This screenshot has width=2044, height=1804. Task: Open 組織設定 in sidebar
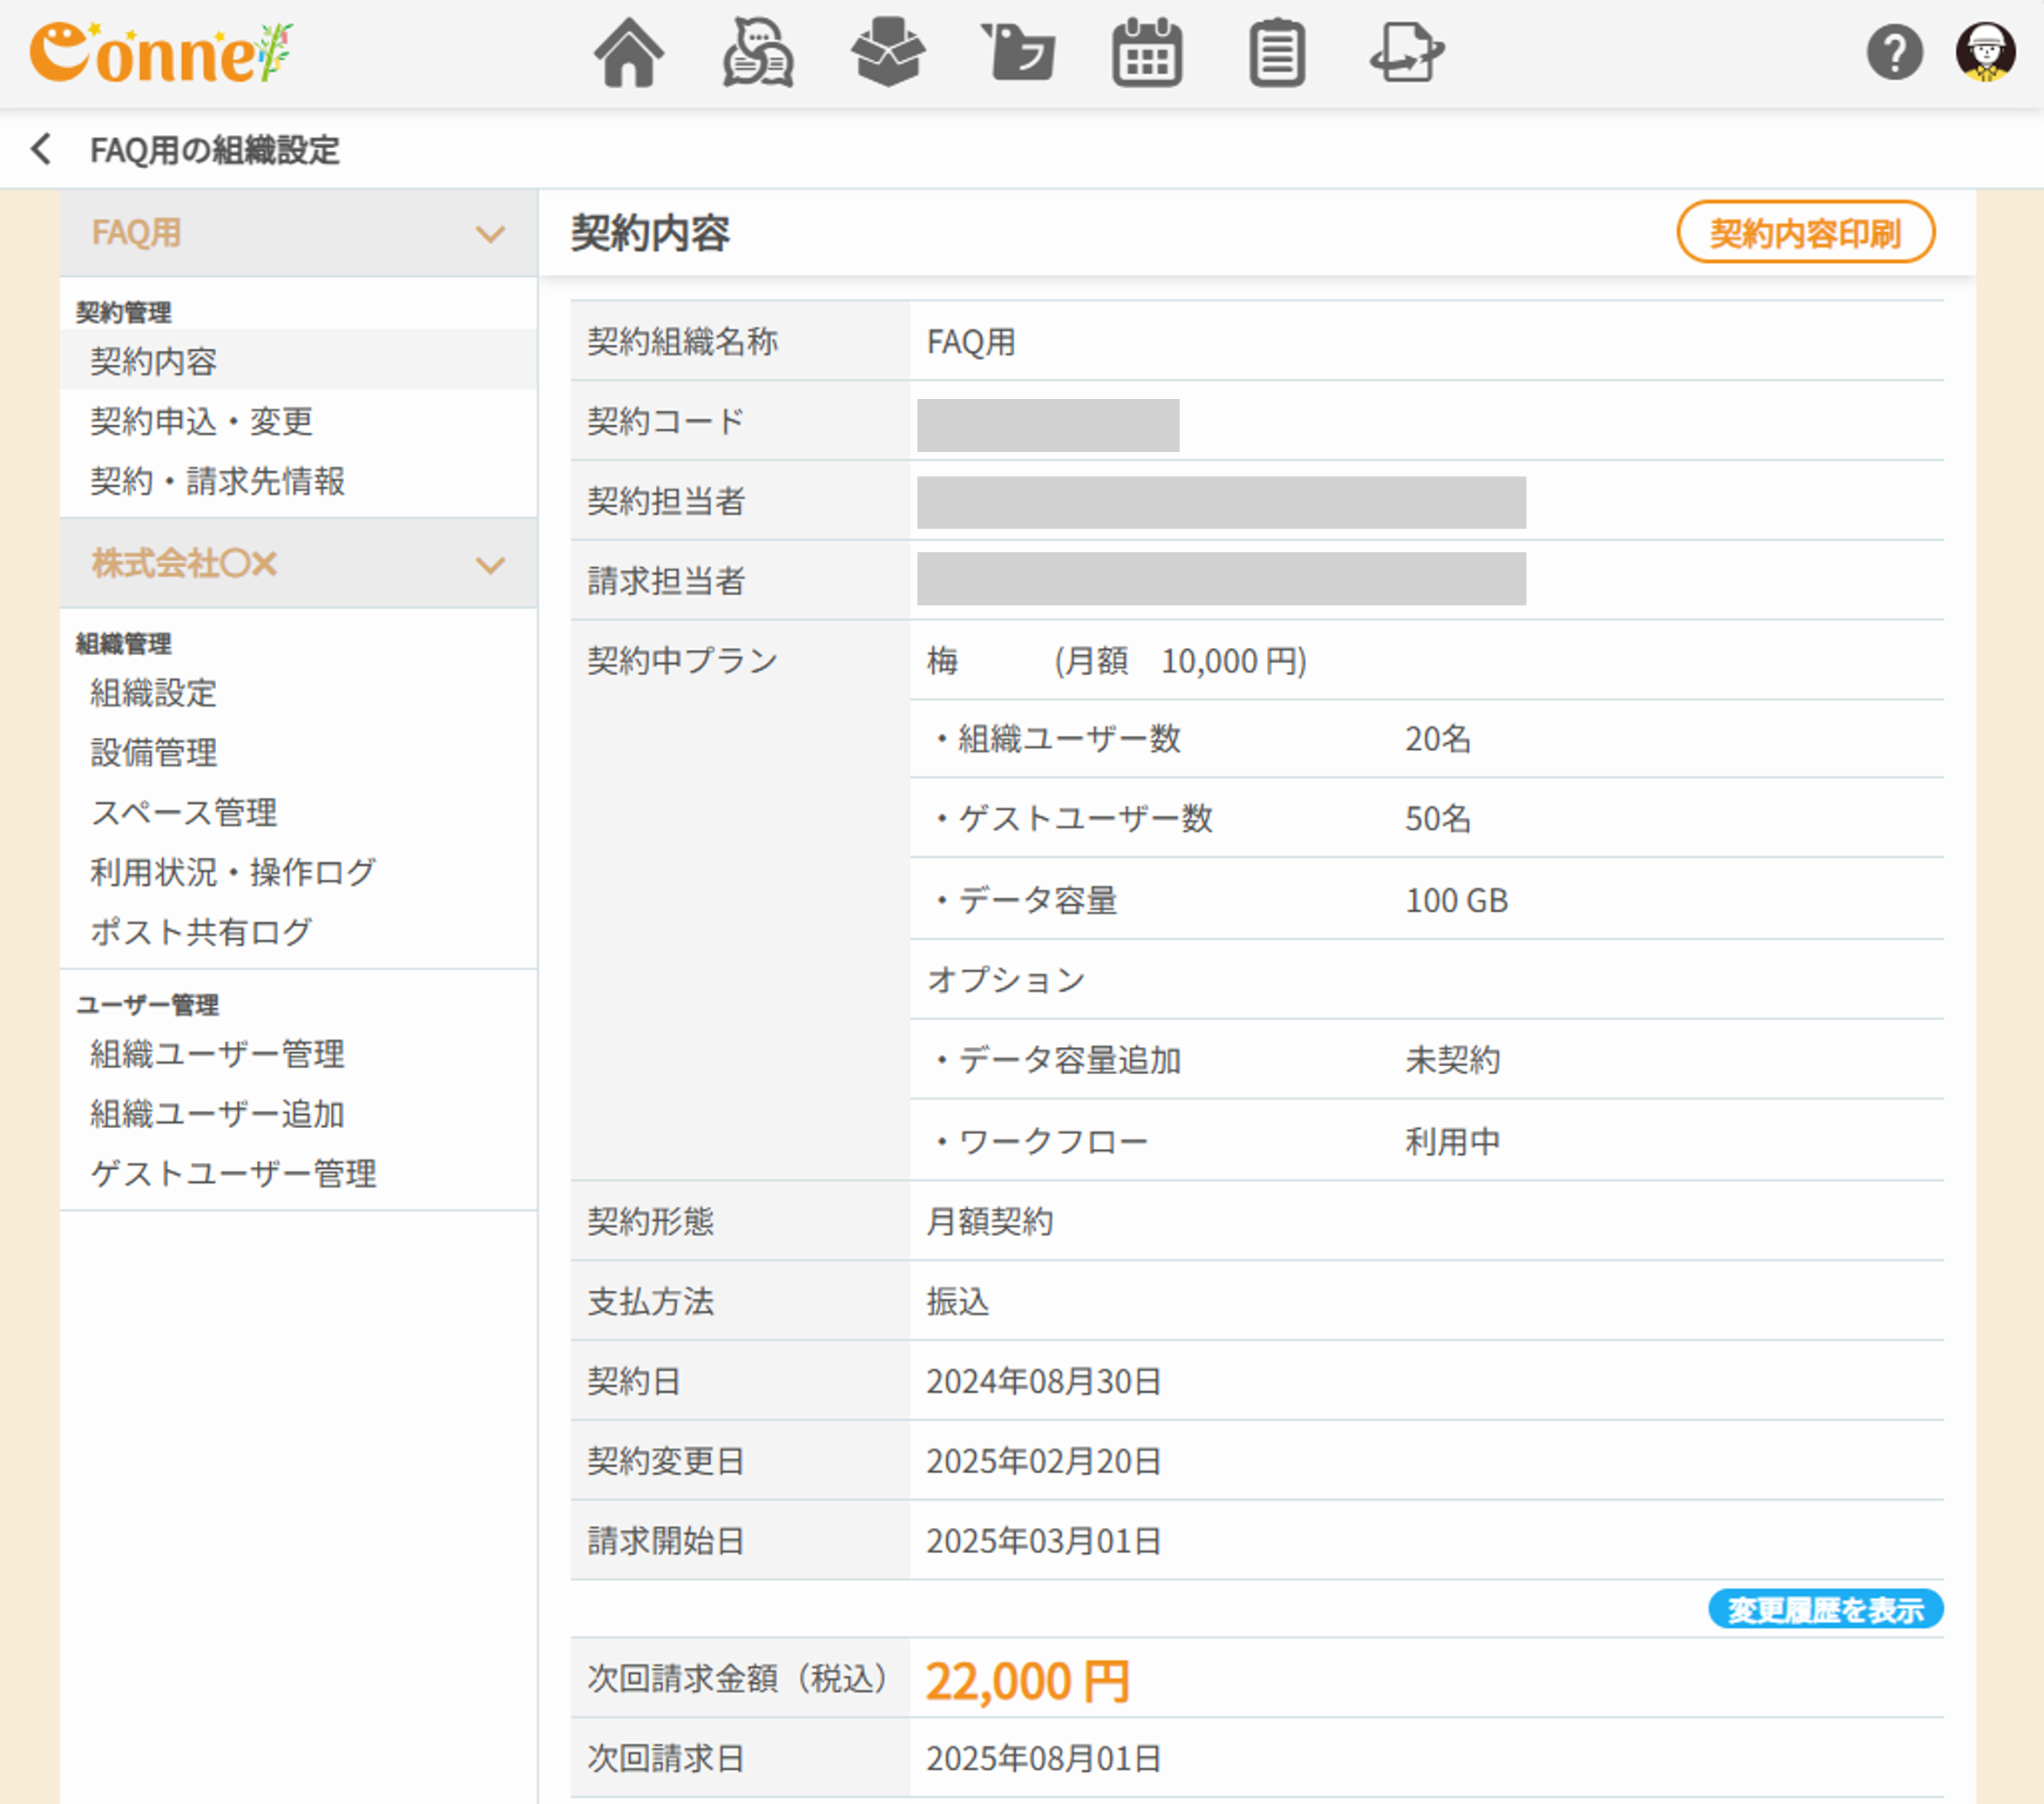pyautogui.click(x=153, y=692)
